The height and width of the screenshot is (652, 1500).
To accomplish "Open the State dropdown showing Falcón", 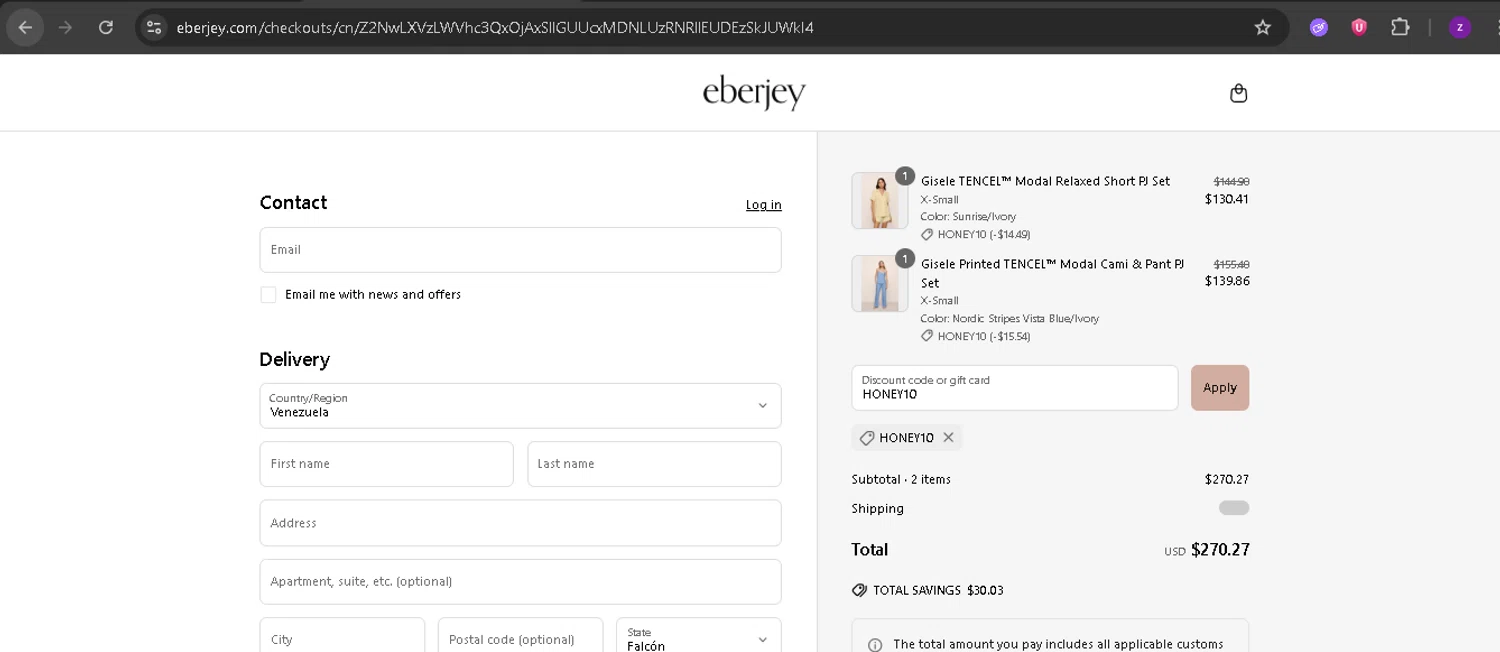I will point(698,636).
